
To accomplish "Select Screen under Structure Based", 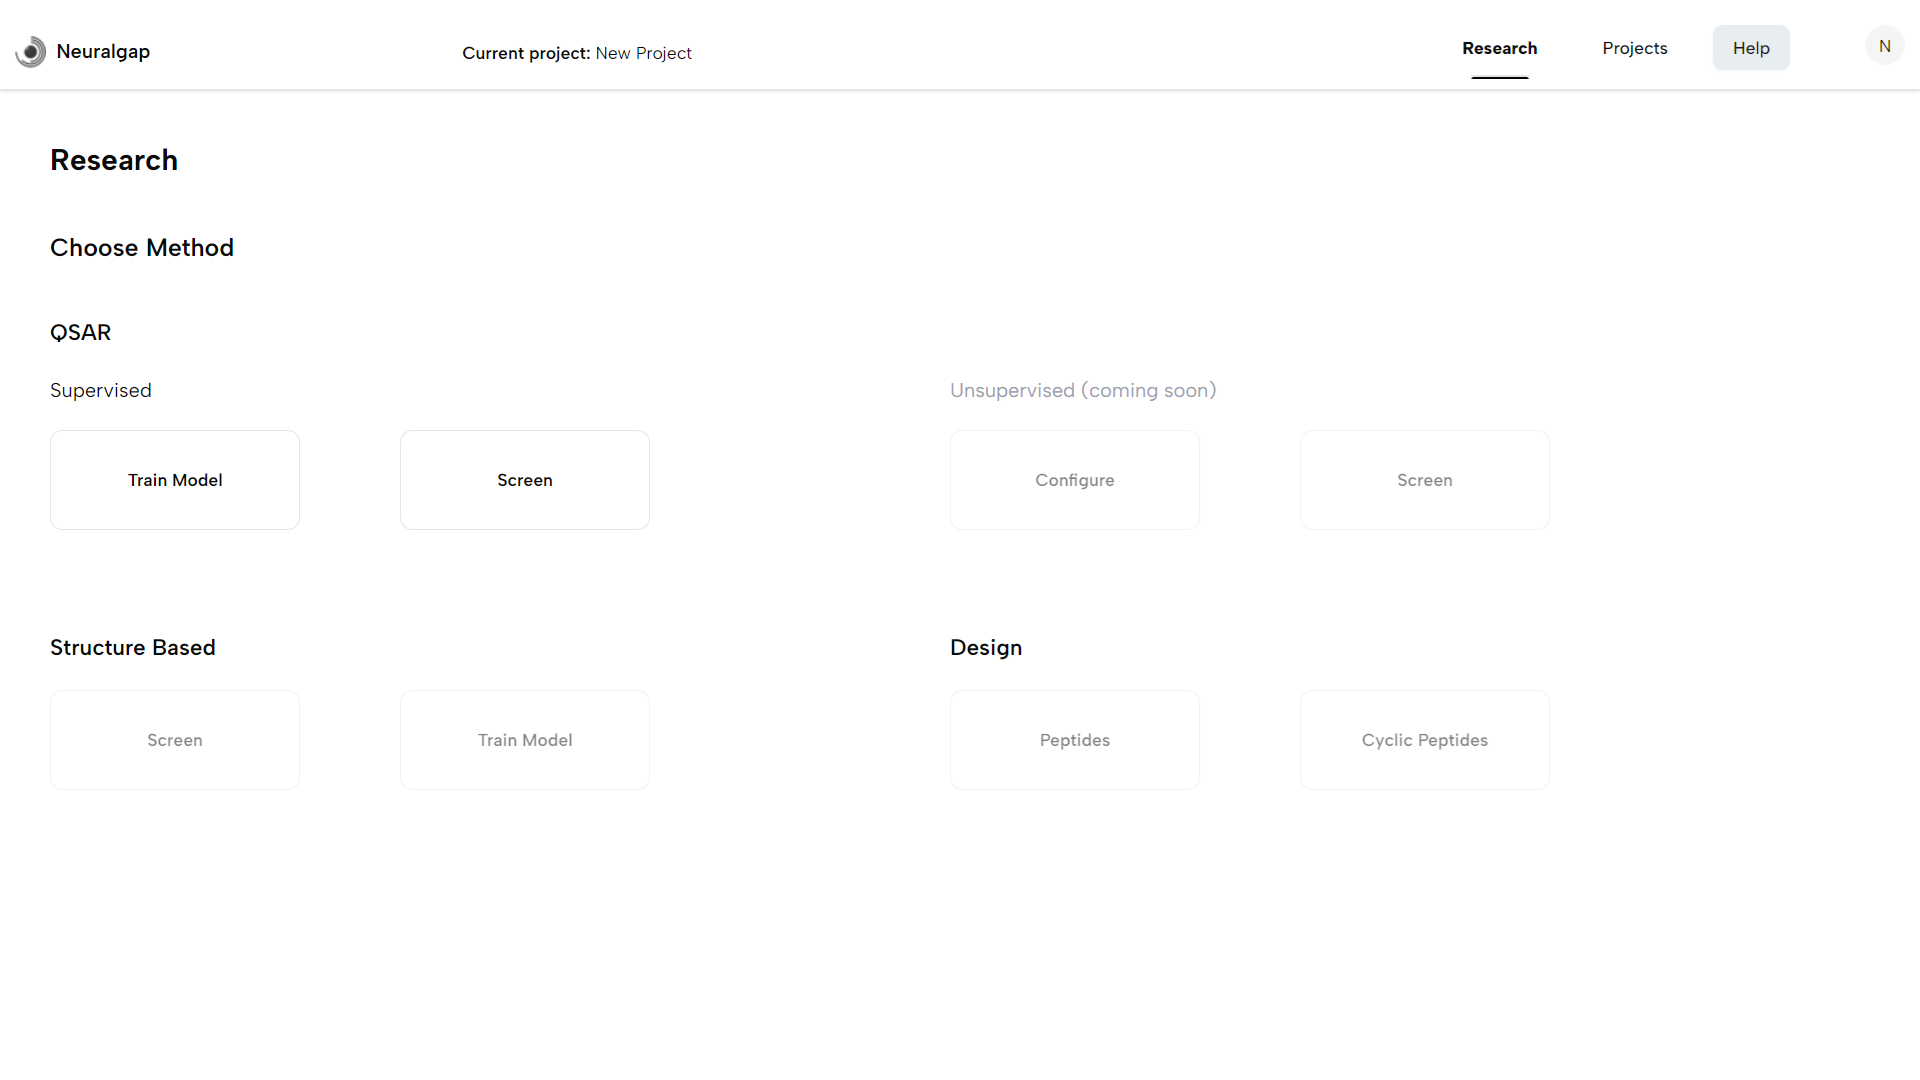I will pos(175,740).
